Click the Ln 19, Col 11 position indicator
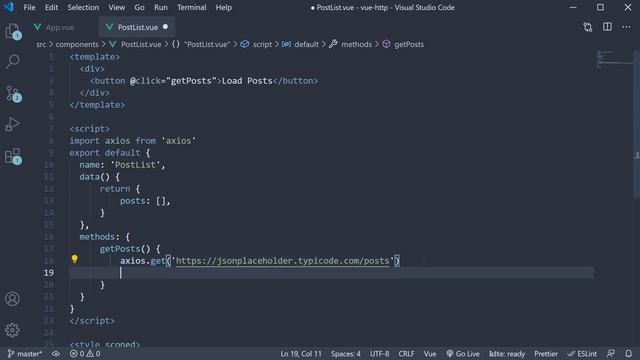 click(x=301, y=354)
